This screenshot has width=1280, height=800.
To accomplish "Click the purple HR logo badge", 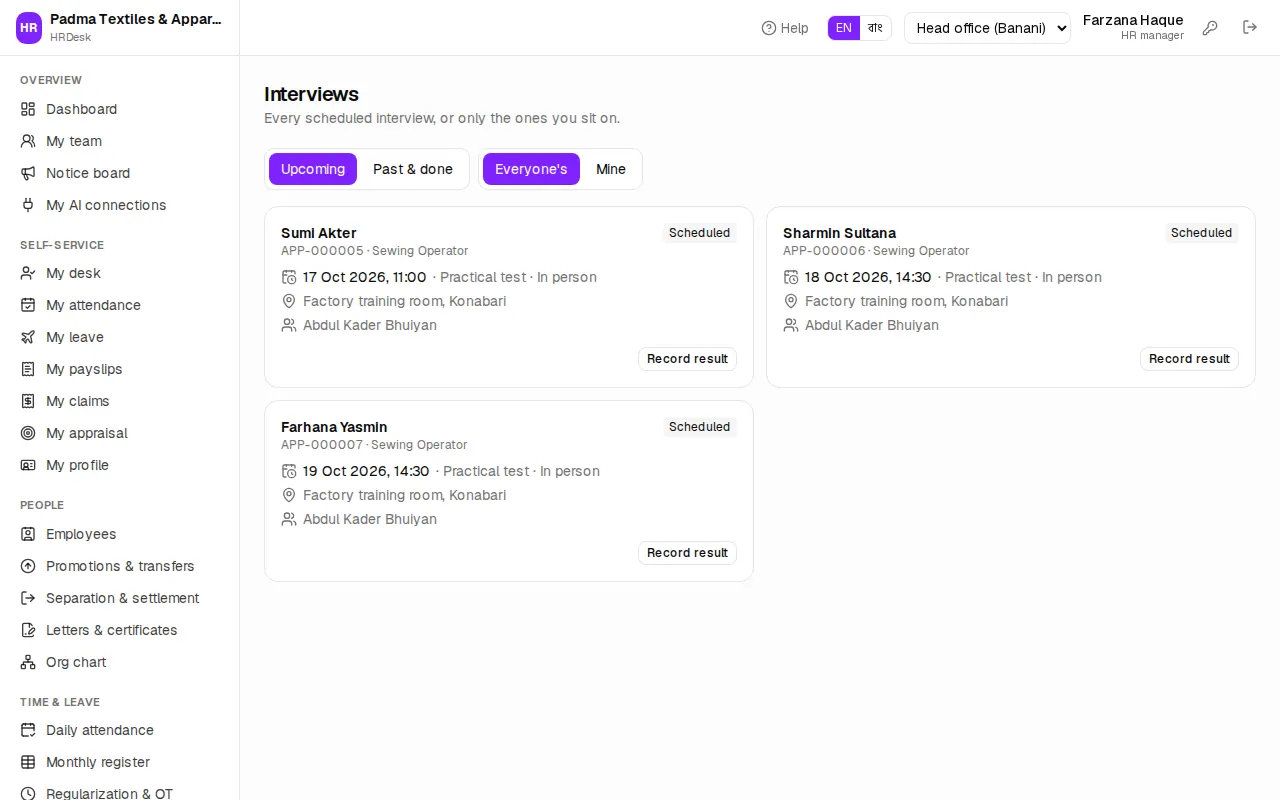I will (x=29, y=28).
